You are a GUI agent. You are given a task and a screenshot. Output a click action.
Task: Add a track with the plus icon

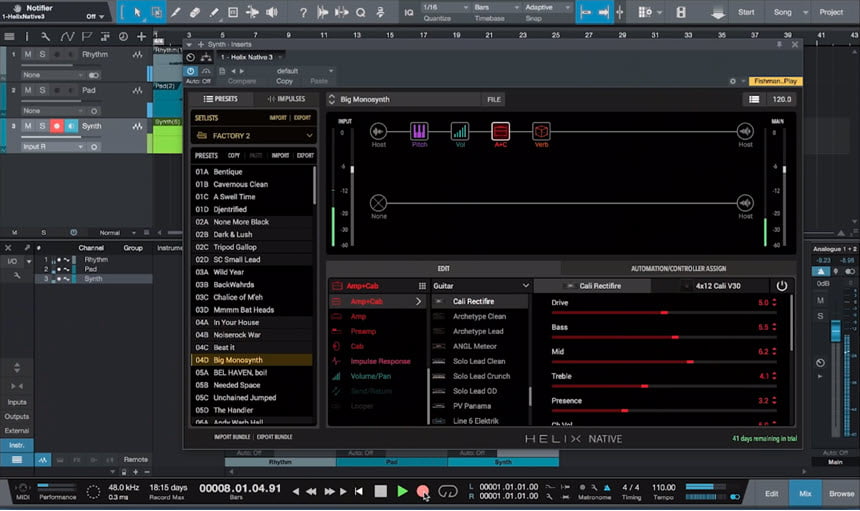tap(142, 37)
